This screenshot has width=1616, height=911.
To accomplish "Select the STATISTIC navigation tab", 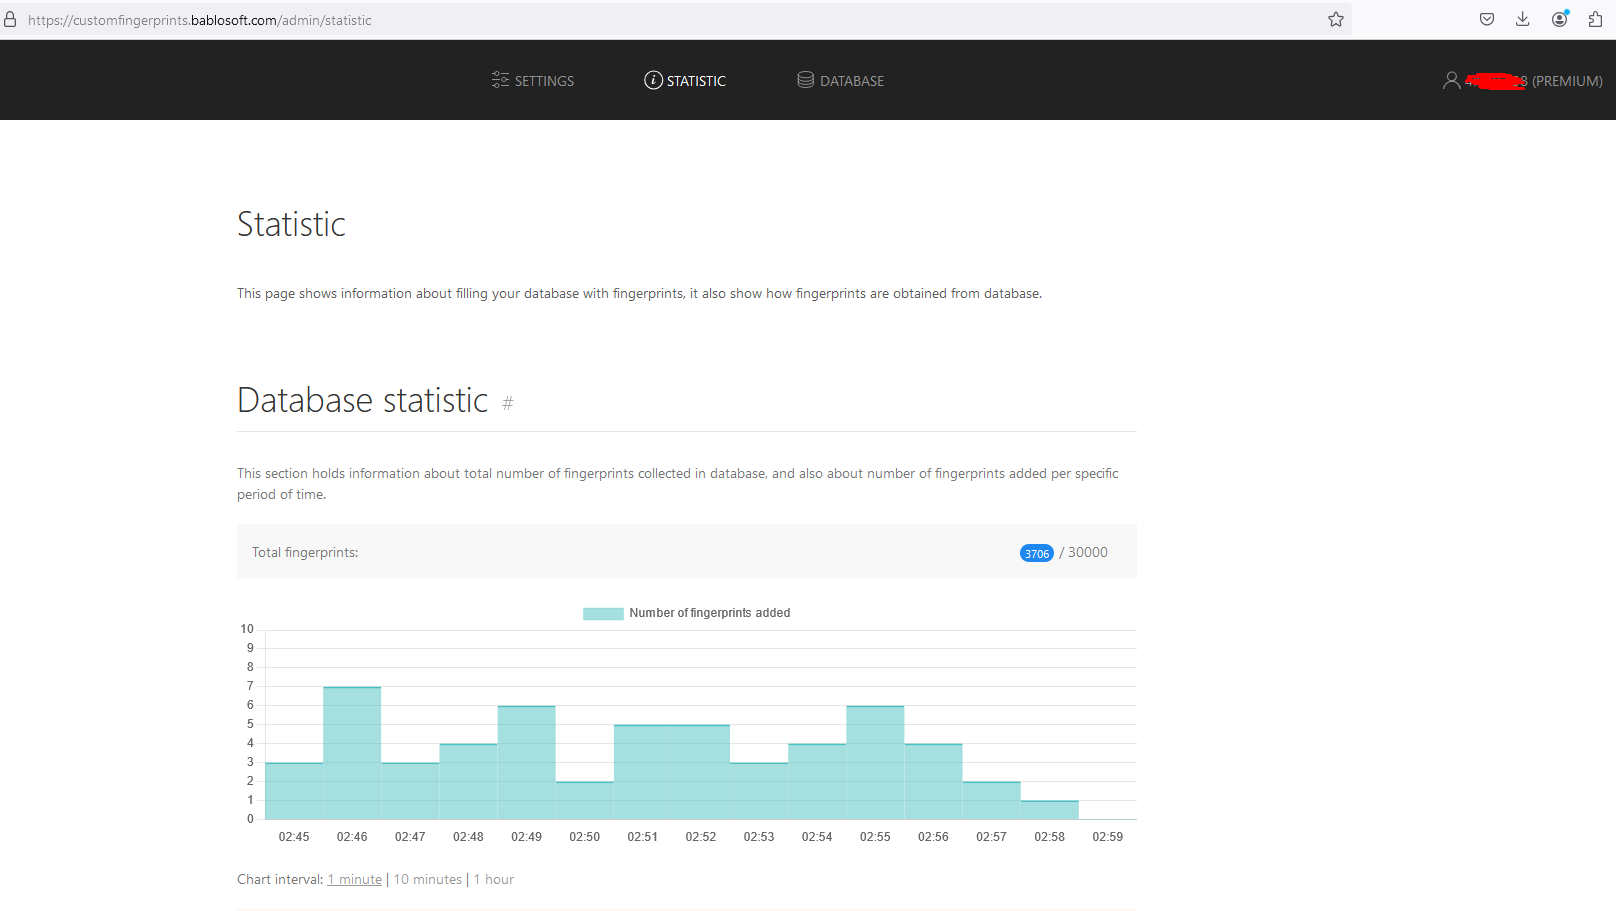I will (696, 81).
